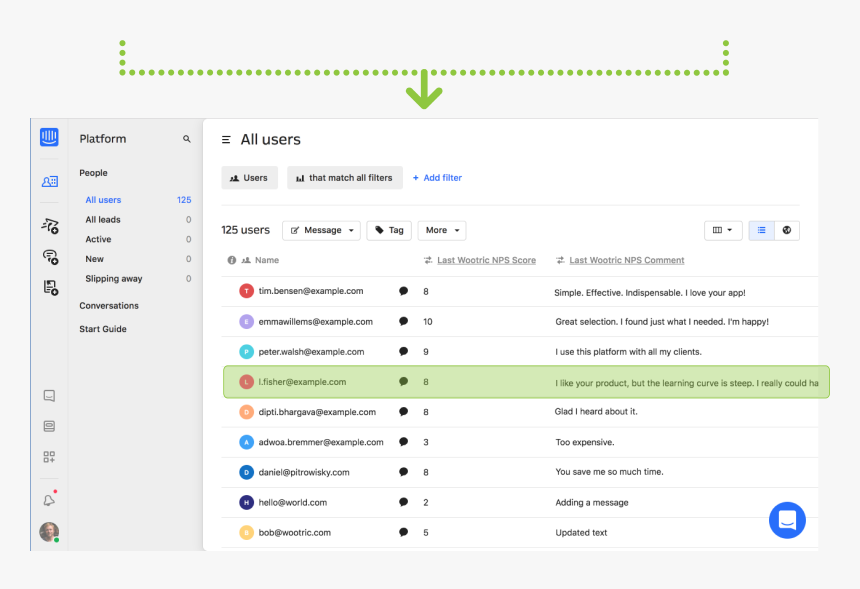Open the search magnifier beside Platform

pos(186,139)
